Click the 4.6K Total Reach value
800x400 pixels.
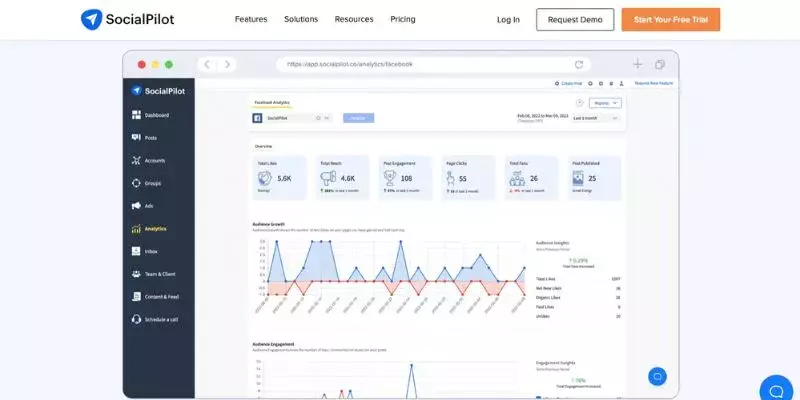pyautogui.click(x=347, y=179)
